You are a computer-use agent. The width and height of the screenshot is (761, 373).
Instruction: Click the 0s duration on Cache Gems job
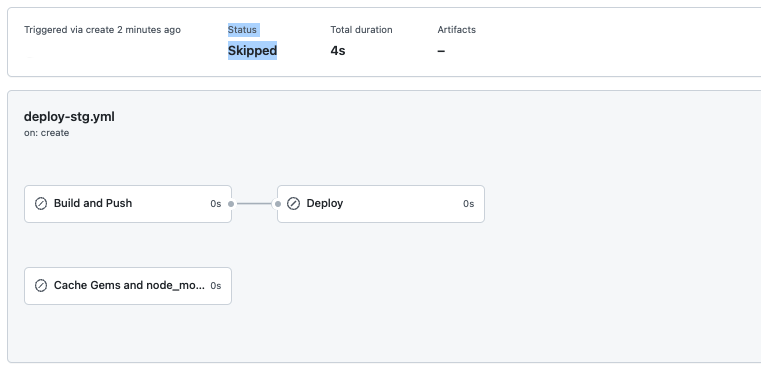[215, 286]
